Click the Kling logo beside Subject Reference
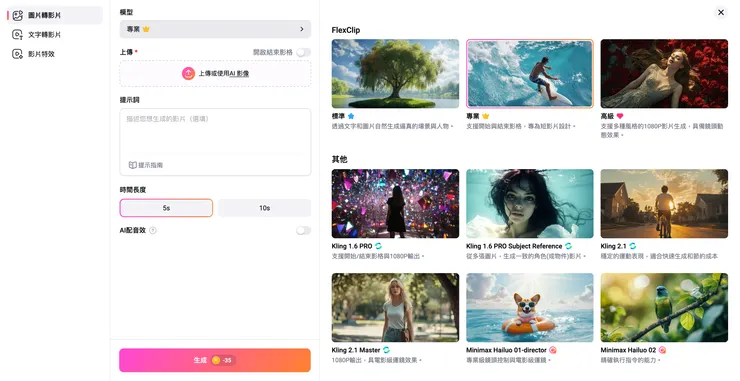The height and width of the screenshot is (381, 740). tap(568, 246)
